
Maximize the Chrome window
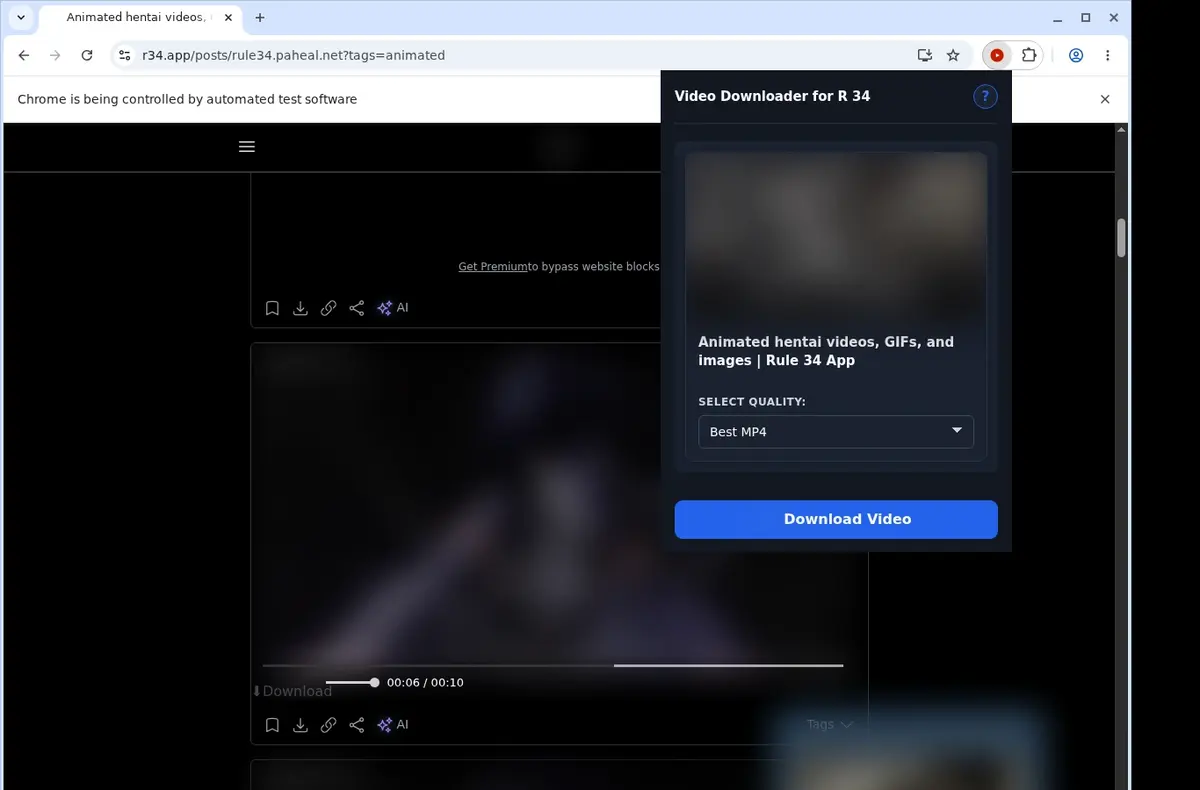(x=1086, y=17)
